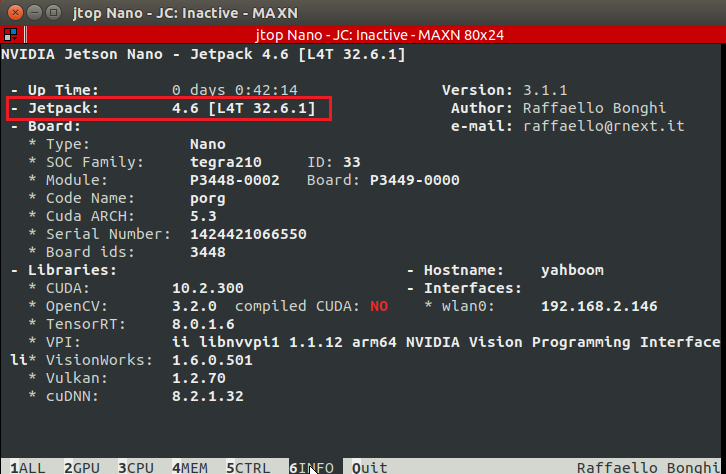Click the serial number 1424421066550
Viewport: 726px width, 474px height.
coord(248,234)
